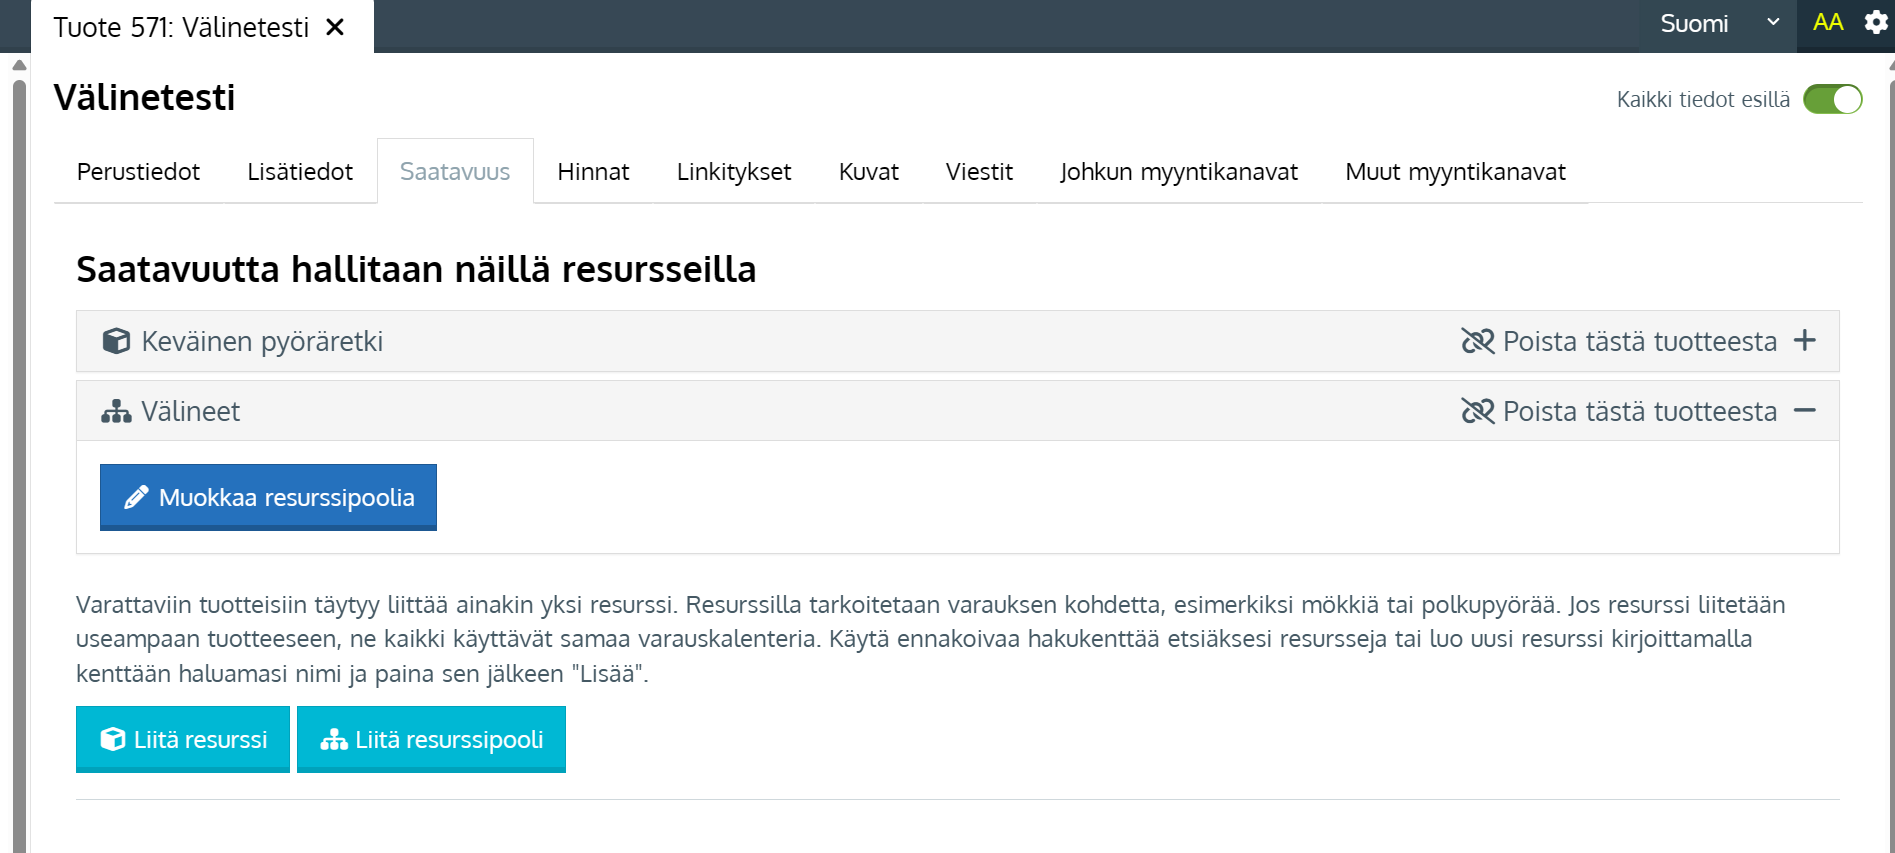Open the settings gear icon

pos(1876,22)
